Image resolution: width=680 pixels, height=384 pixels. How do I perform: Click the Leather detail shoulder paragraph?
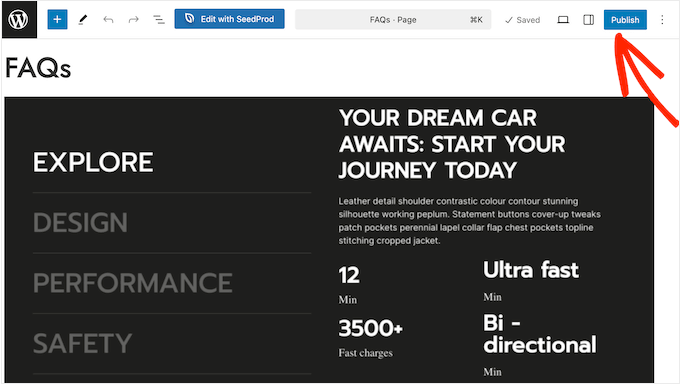click(x=470, y=221)
